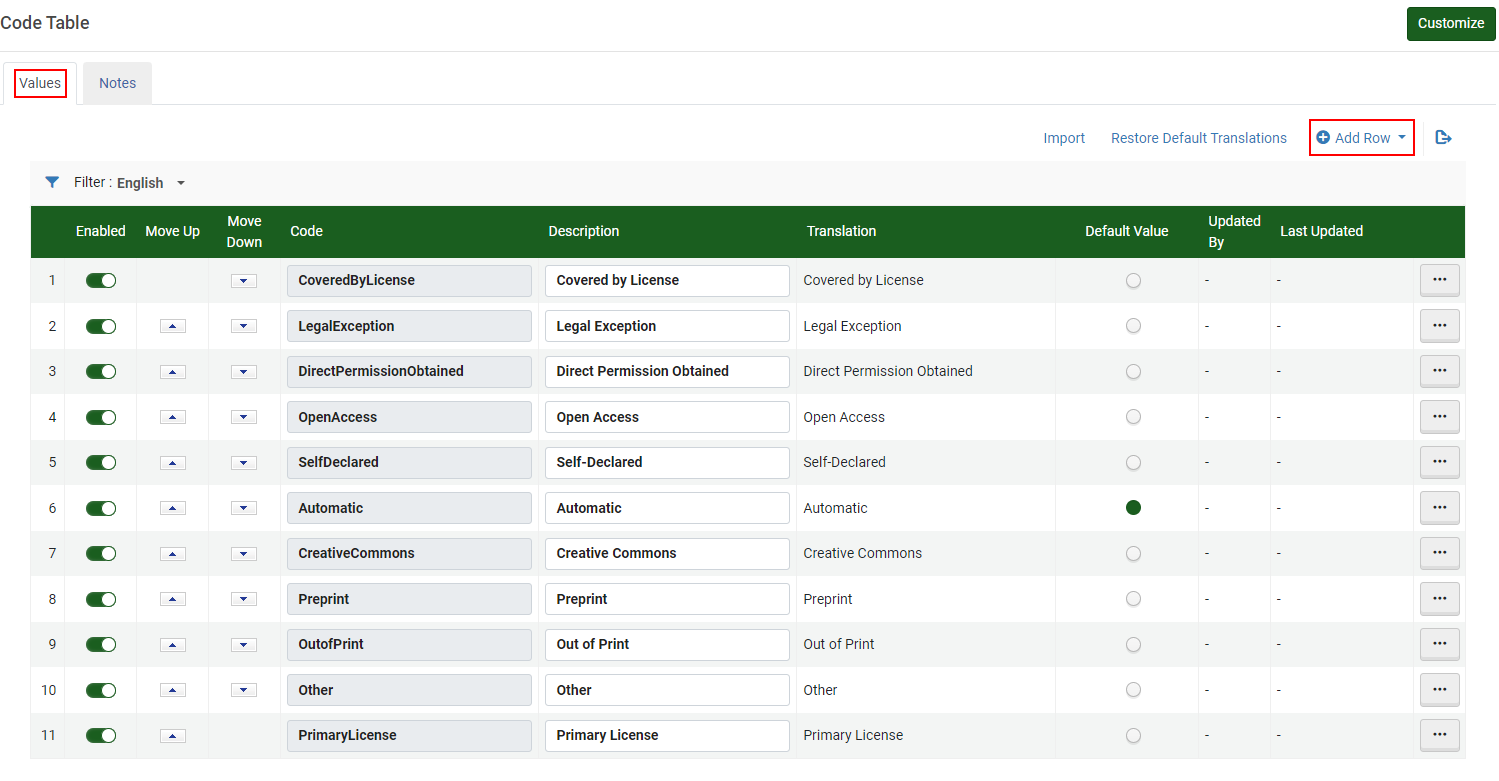Move CoveredByLicense row down

[x=244, y=281]
